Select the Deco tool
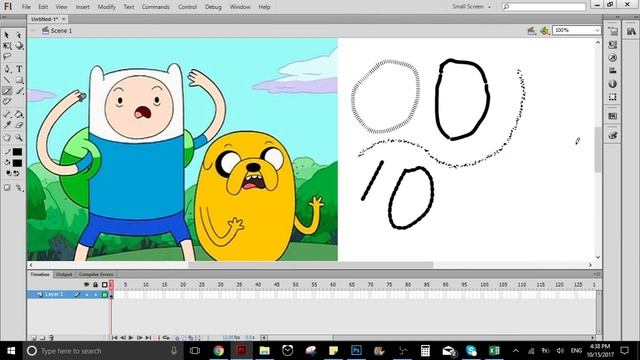The width and height of the screenshot is (640, 360). [7, 102]
